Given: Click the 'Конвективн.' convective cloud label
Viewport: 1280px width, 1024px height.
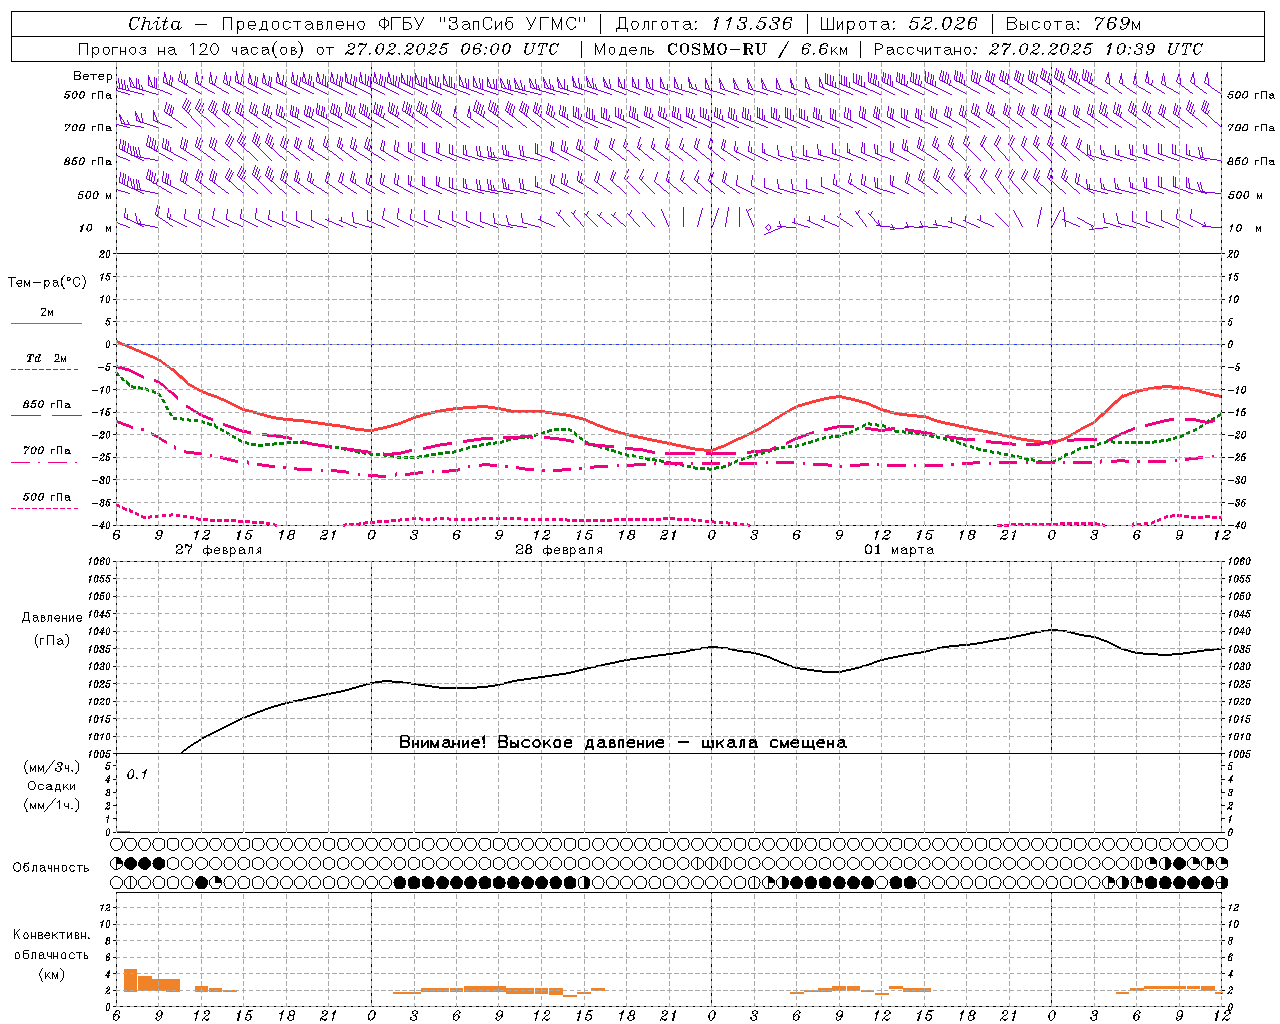Looking at the screenshot, I should (52, 935).
